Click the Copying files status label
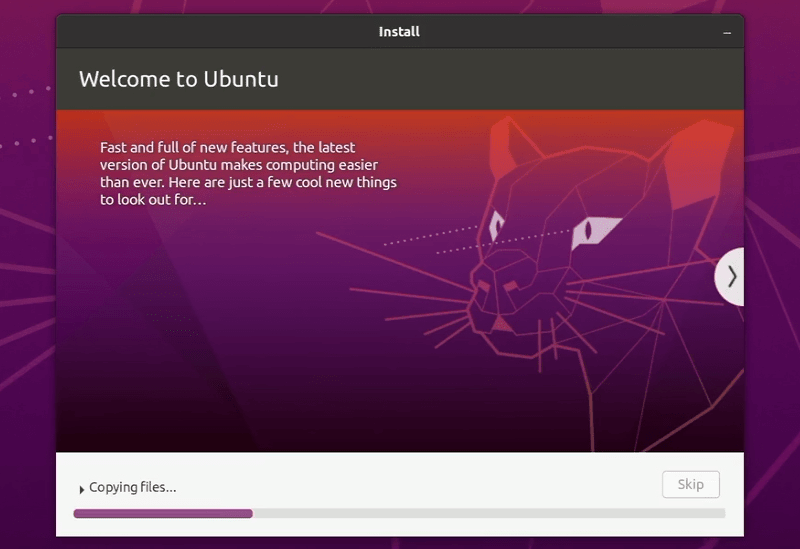This screenshot has width=800, height=549. click(x=132, y=488)
